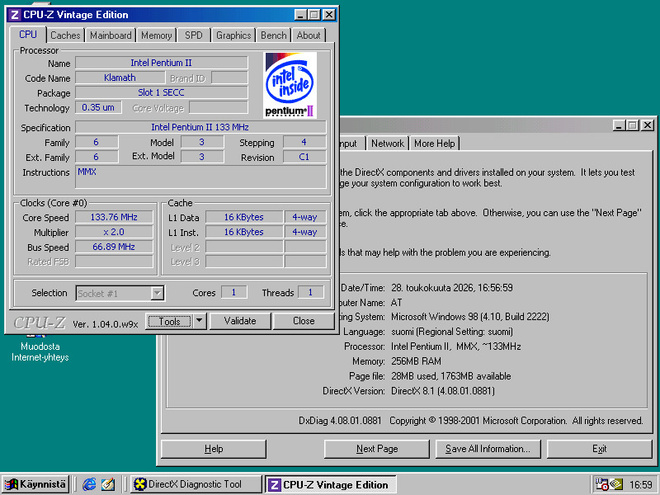The image size is (660, 495).
Task: Click Next Page in DirectX Diagnostic Tool
Action: click(x=377, y=449)
